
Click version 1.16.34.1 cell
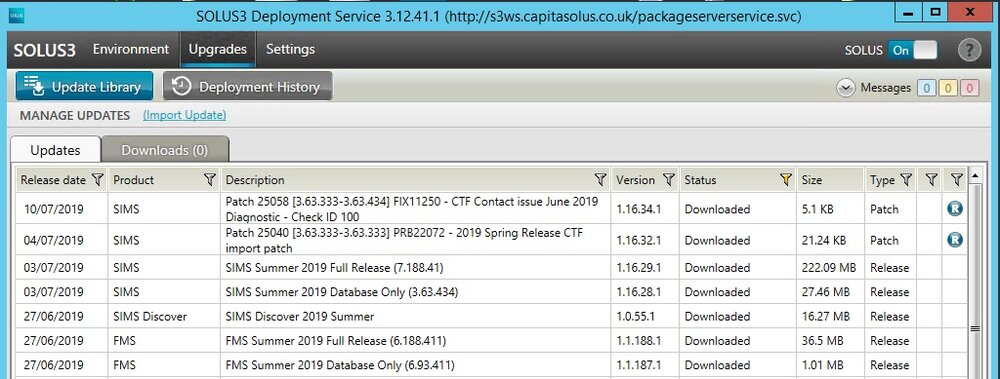coord(645,209)
